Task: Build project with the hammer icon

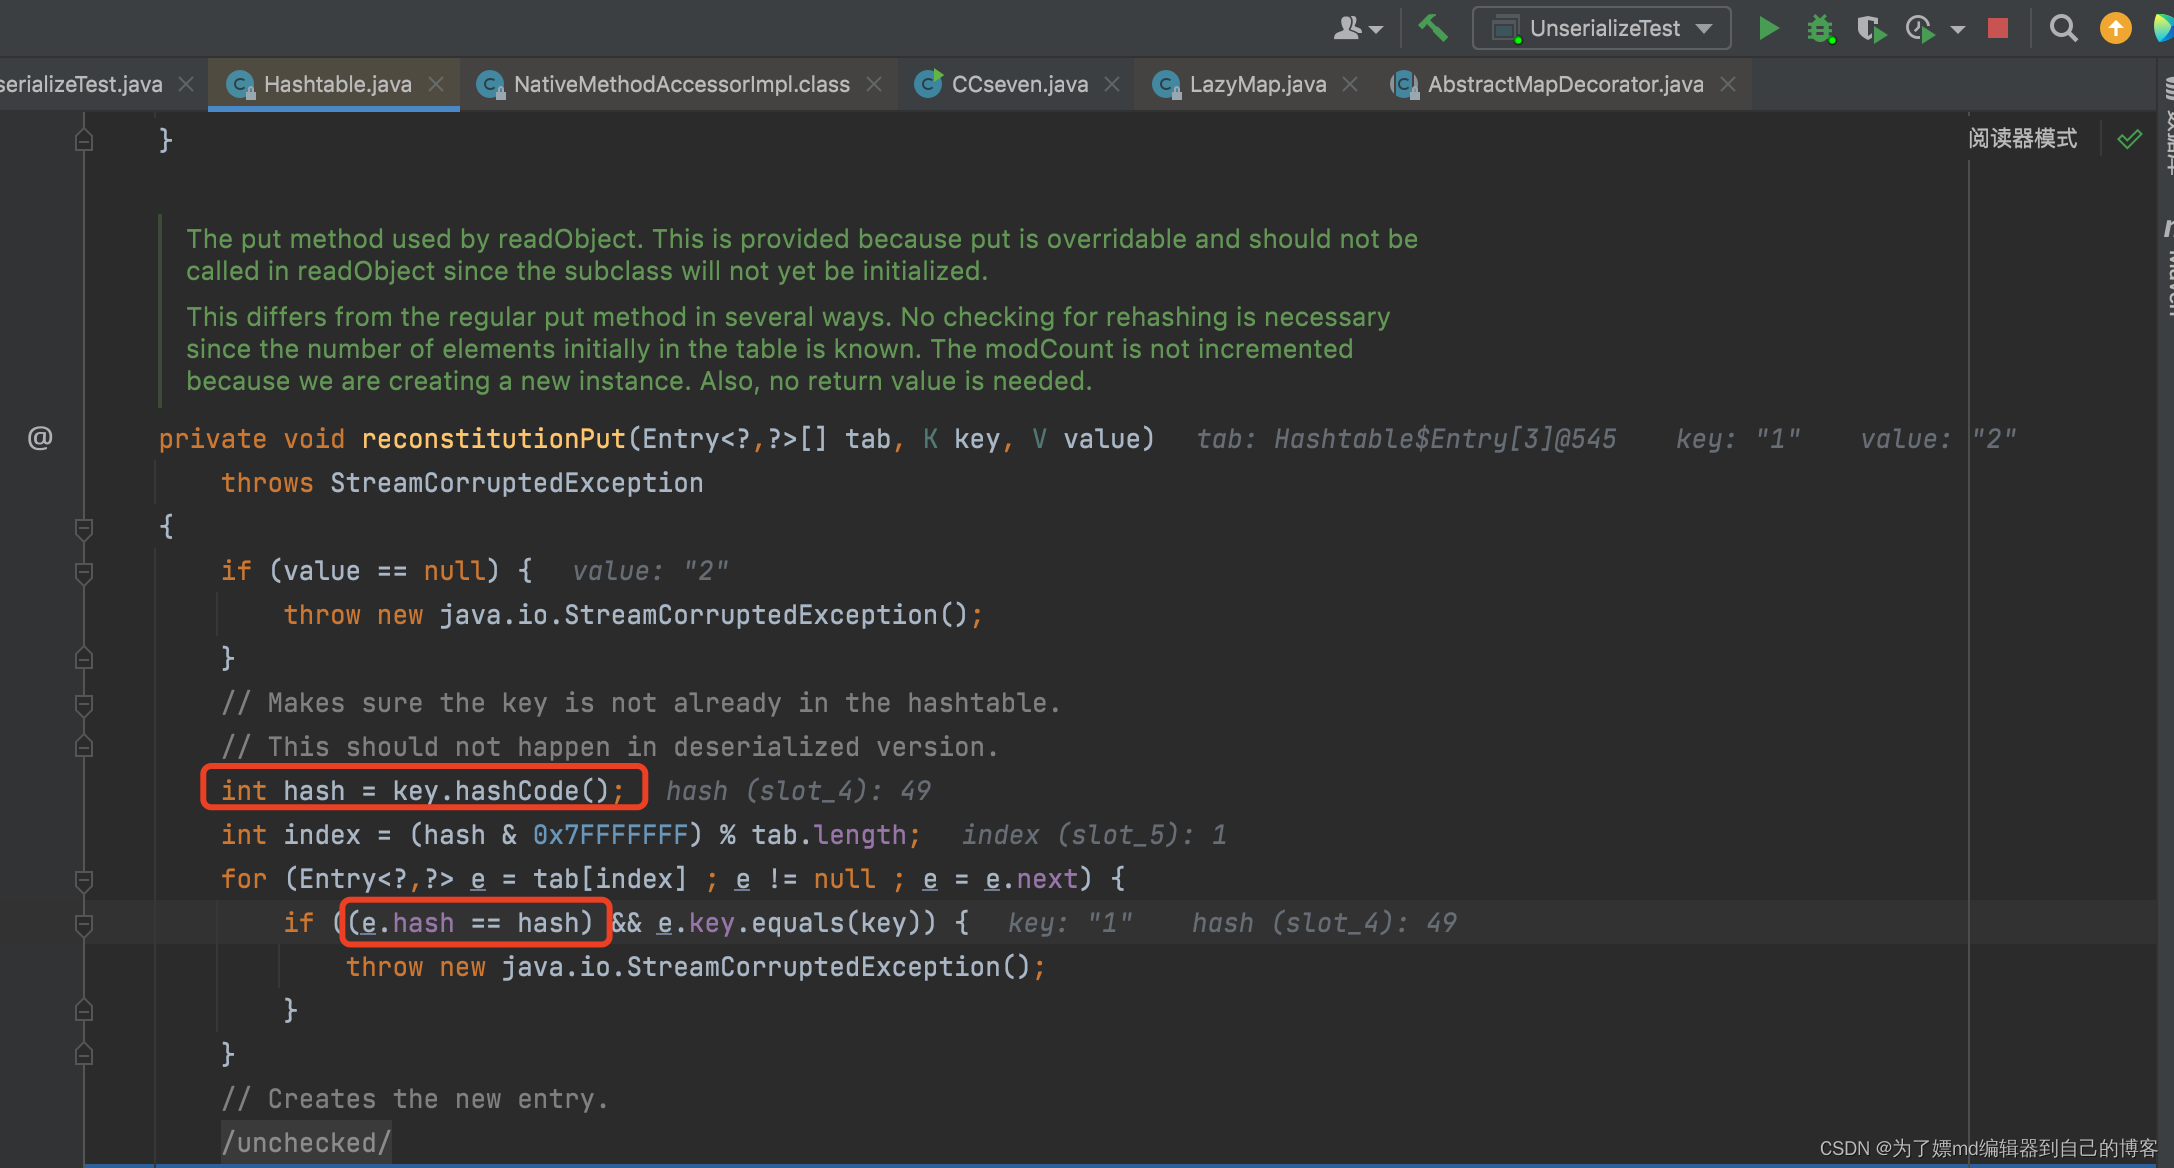Action: pos(1433,28)
